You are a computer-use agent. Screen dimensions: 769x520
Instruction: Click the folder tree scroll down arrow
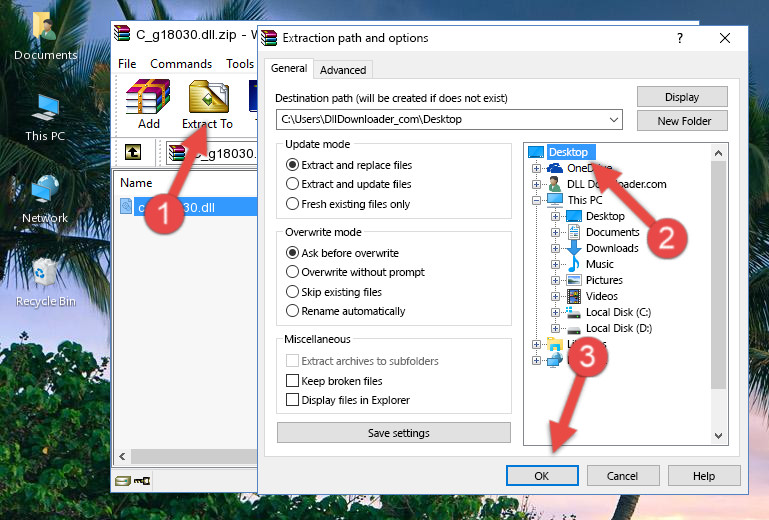718,436
